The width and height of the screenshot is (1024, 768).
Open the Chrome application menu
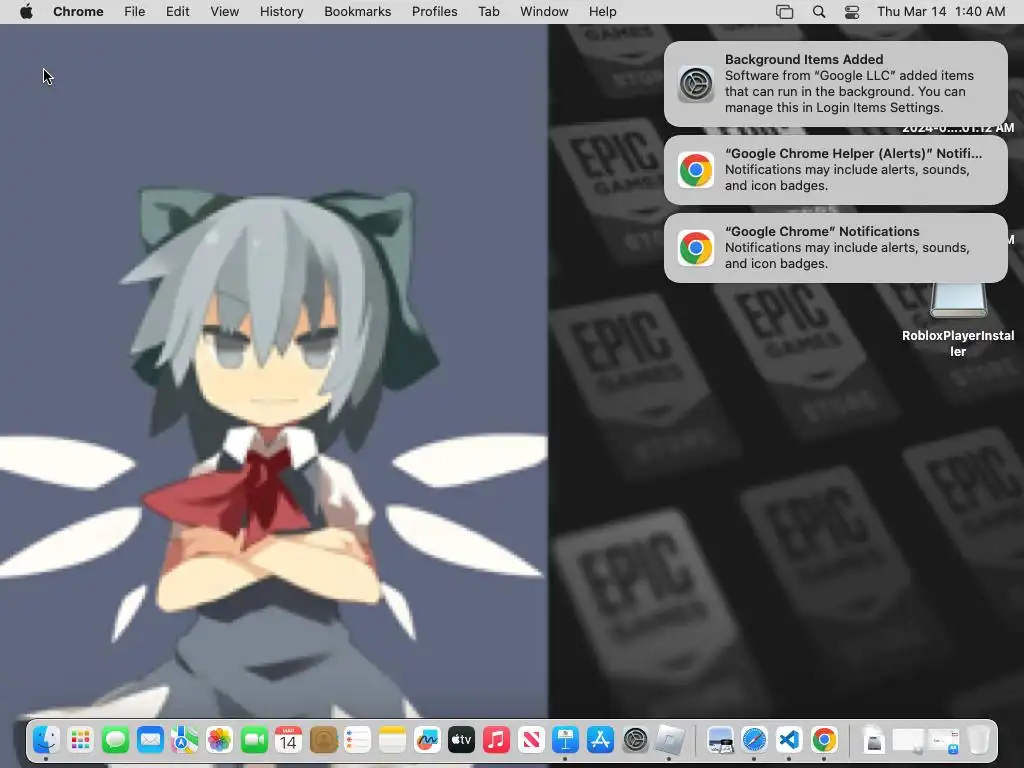[78, 12]
